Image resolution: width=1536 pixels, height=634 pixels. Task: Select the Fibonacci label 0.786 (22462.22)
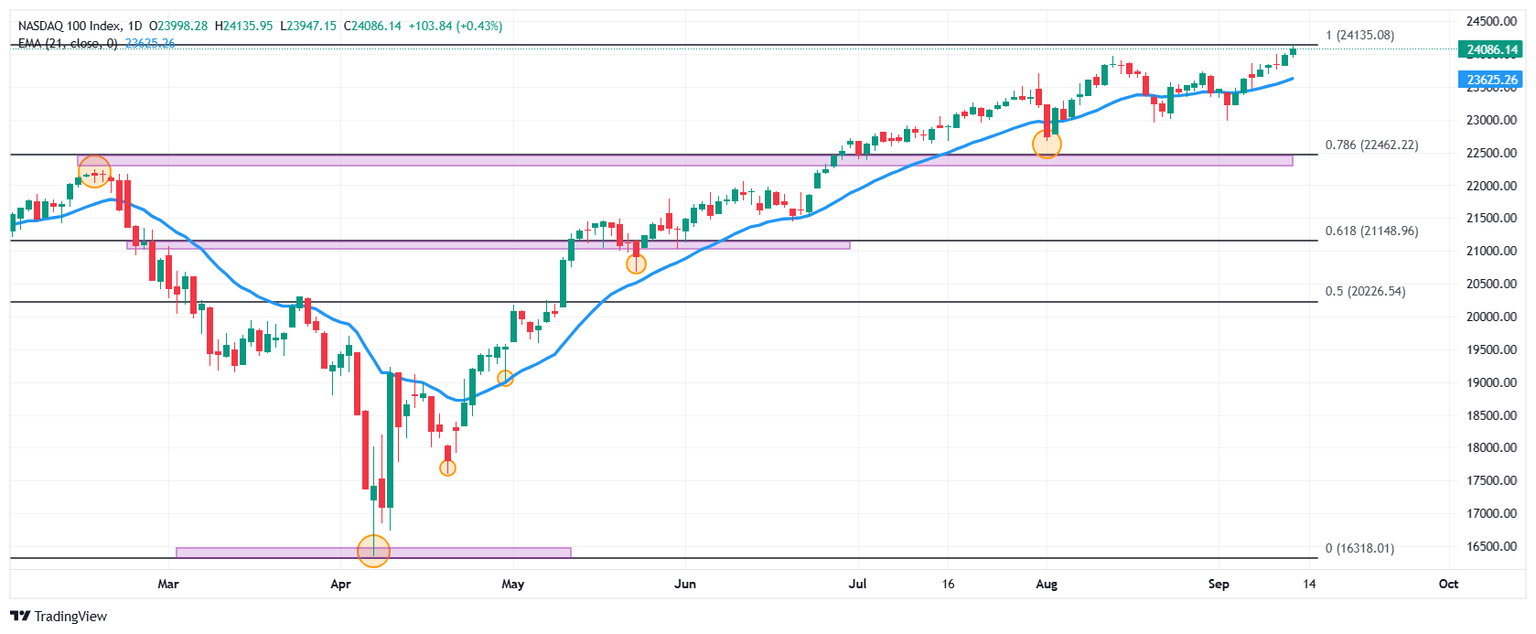[x=1371, y=145]
